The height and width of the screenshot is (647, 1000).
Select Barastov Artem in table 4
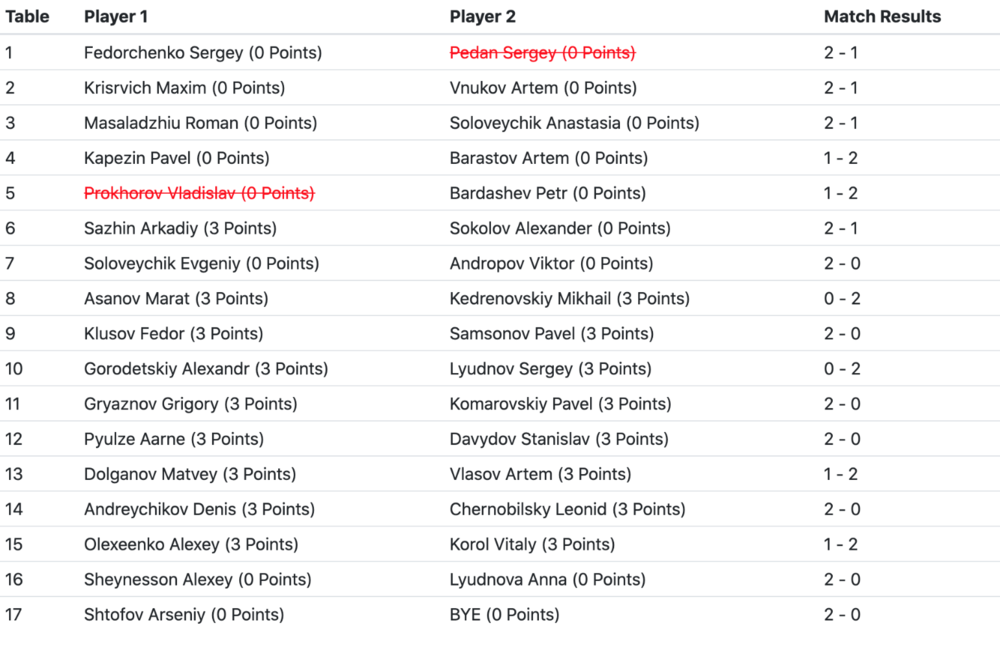pos(548,158)
